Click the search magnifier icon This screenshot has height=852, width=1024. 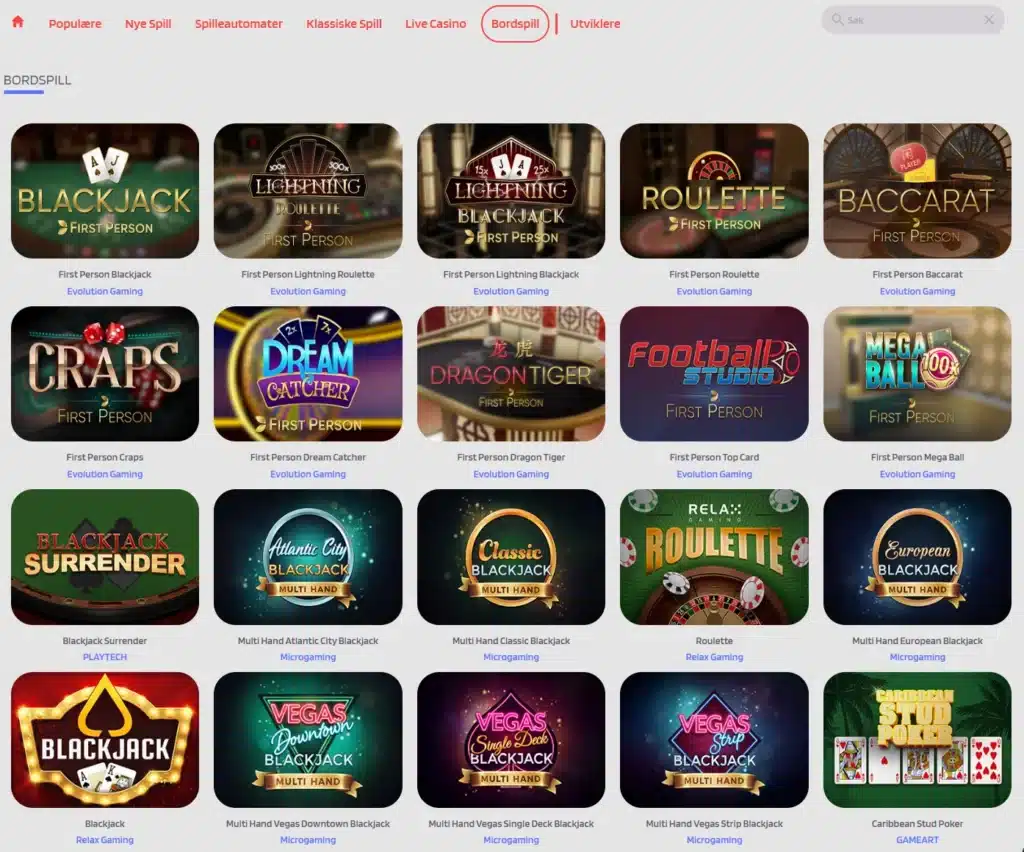click(837, 20)
